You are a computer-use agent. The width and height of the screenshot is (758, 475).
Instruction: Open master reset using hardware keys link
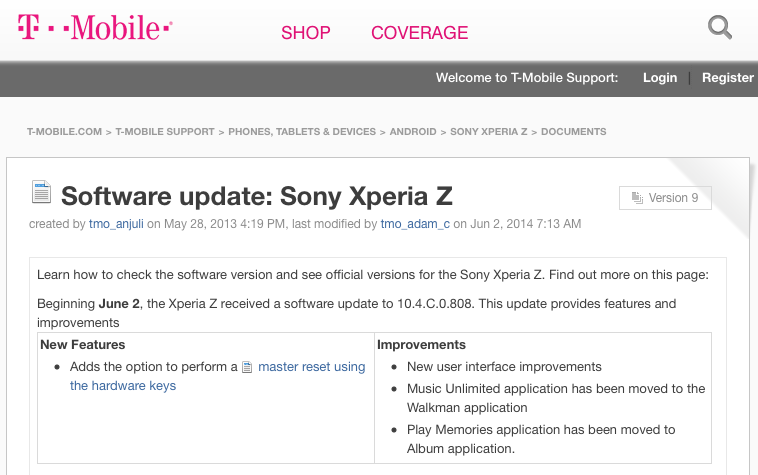point(311,367)
